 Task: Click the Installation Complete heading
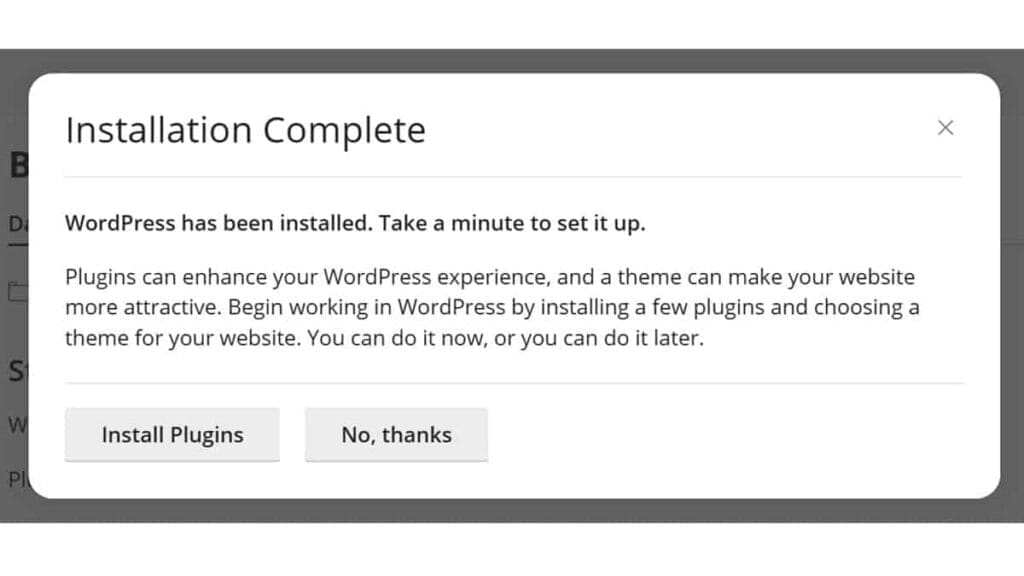[244, 129]
